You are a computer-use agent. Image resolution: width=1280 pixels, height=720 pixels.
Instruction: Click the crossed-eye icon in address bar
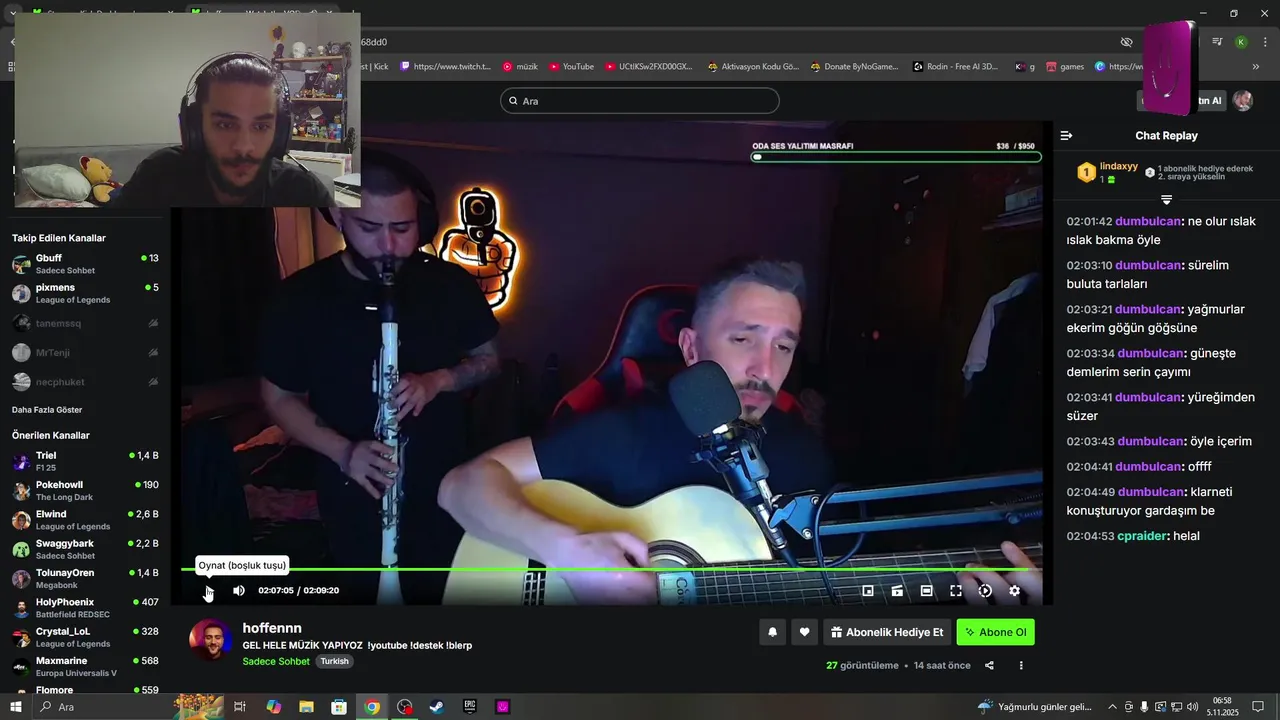tap(1127, 42)
